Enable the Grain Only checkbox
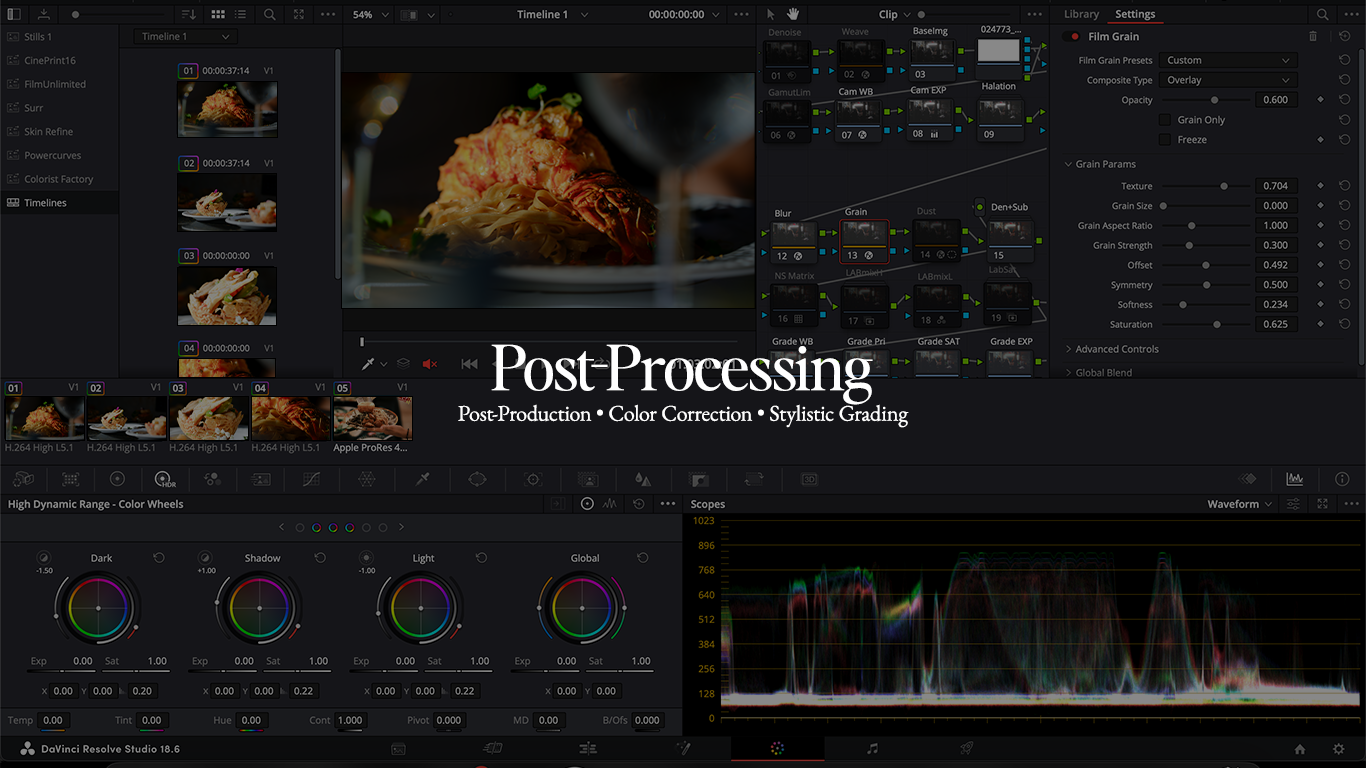Screen dimensions: 1366x768 [x=1164, y=119]
